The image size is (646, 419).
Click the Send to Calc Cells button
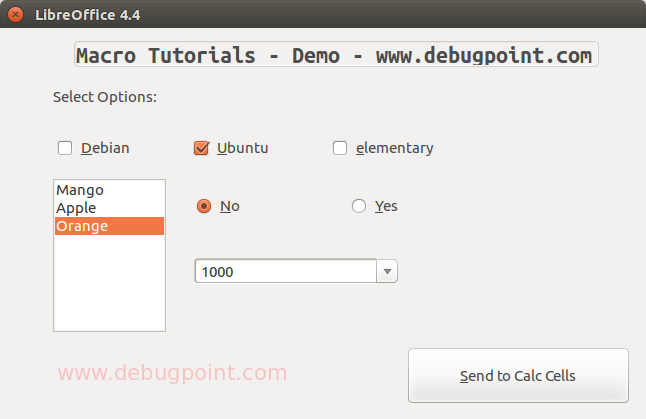(518, 376)
